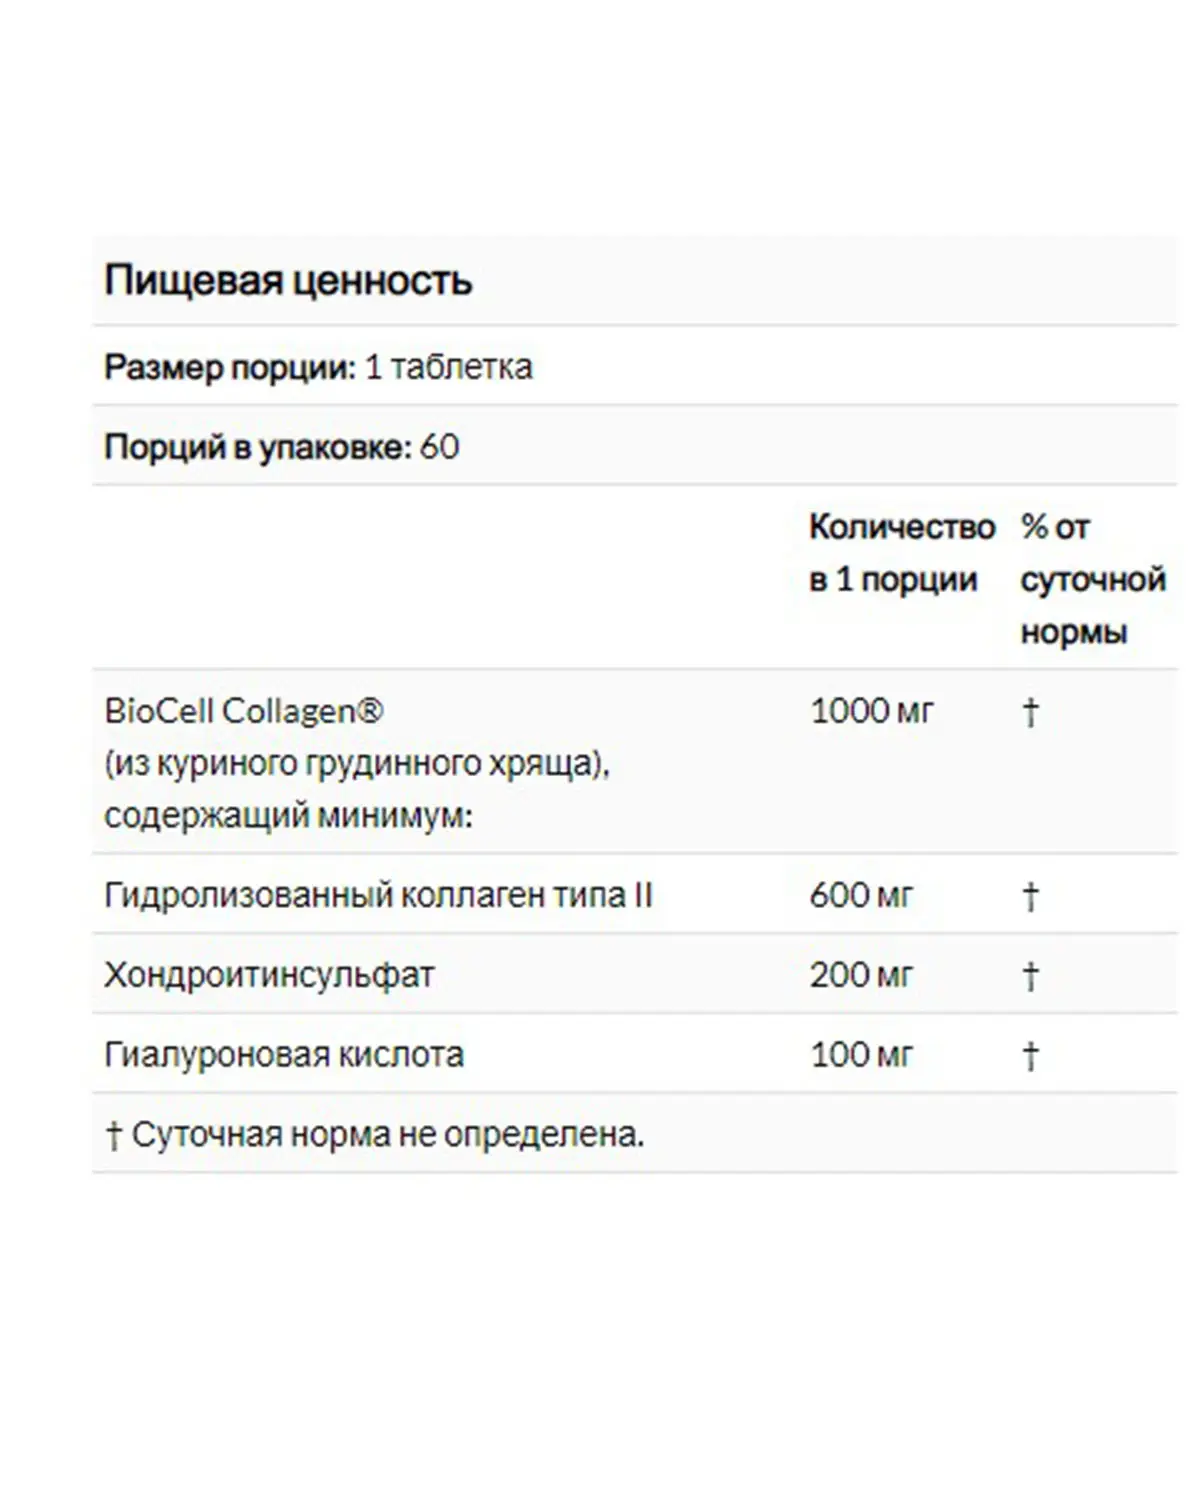Click the dagger symbol starting the footnote
Screen dimensions: 1200x1500
[x=113, y=1136]
